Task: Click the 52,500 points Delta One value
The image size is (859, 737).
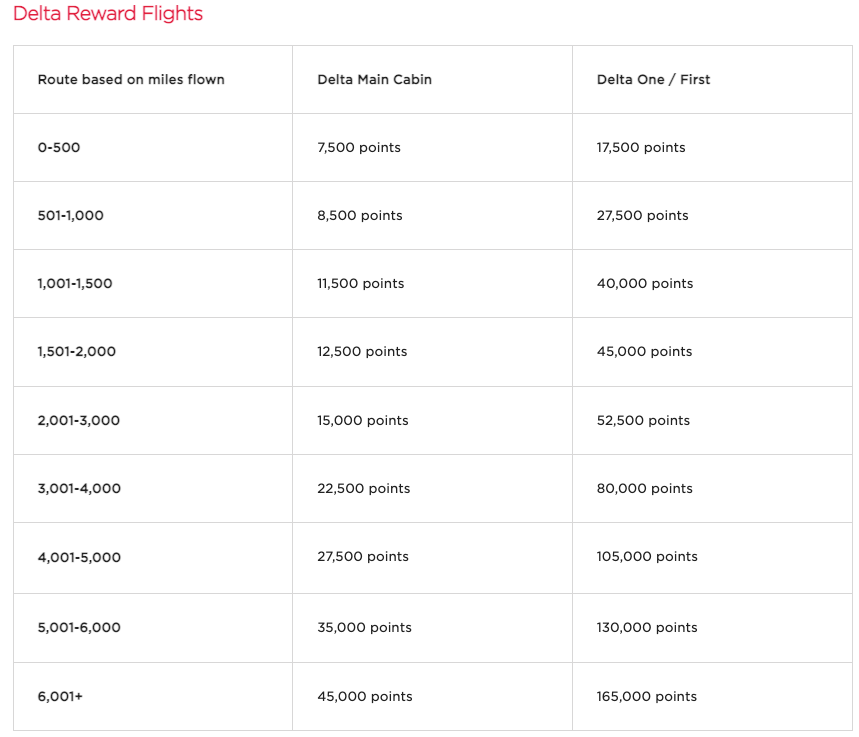Action: point(643,420)
